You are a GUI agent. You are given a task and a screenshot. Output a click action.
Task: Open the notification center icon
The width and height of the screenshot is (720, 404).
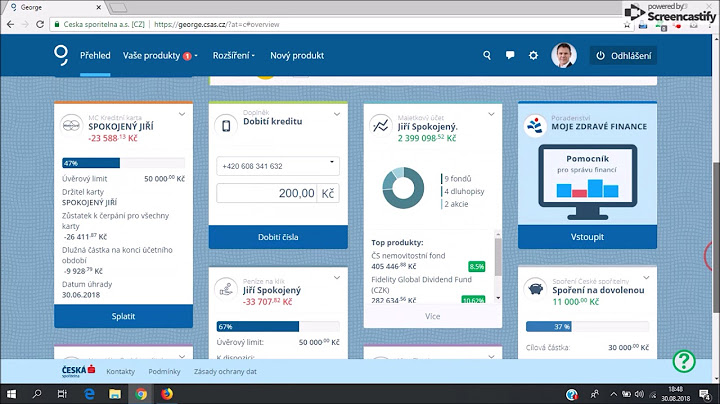tap(704, 394)
